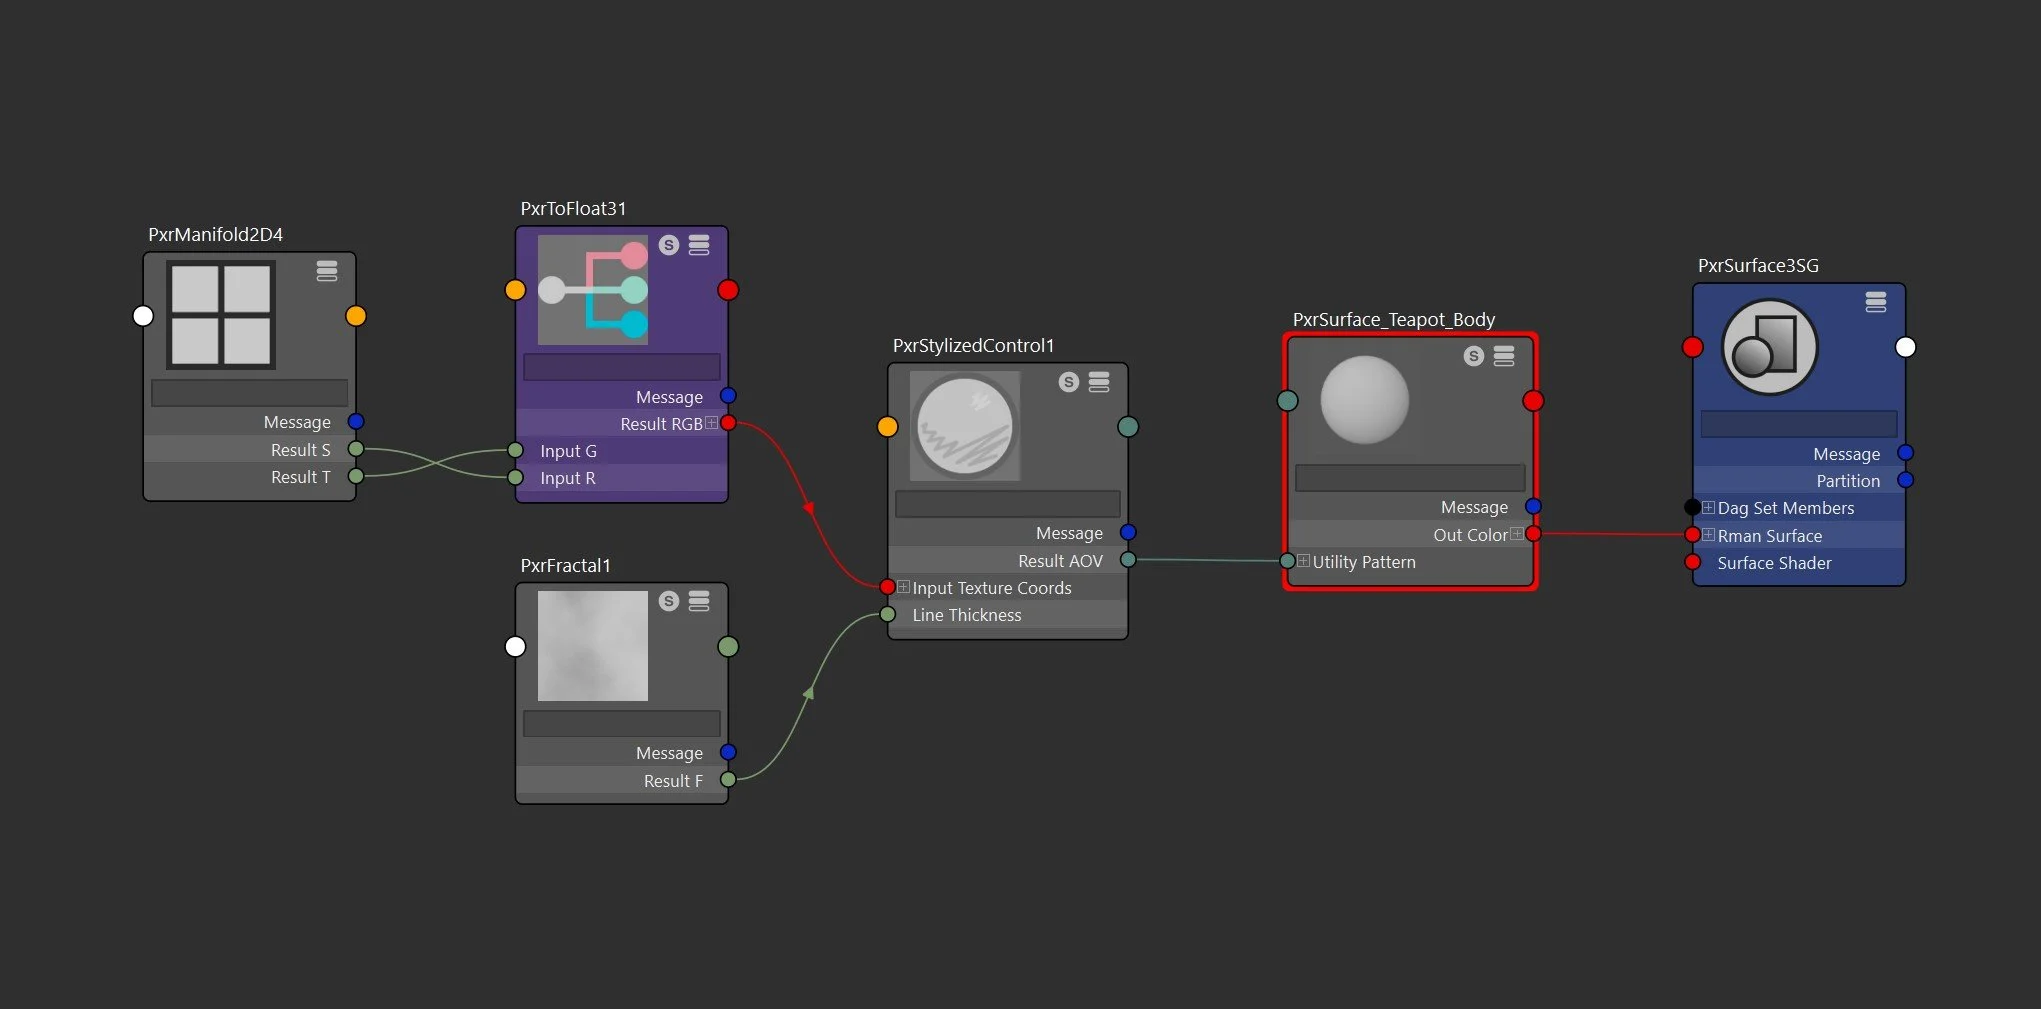Expand Input Texture Coords on PxrStylizedControl1
The image size is (2041, 1009).
click(903, 587)
